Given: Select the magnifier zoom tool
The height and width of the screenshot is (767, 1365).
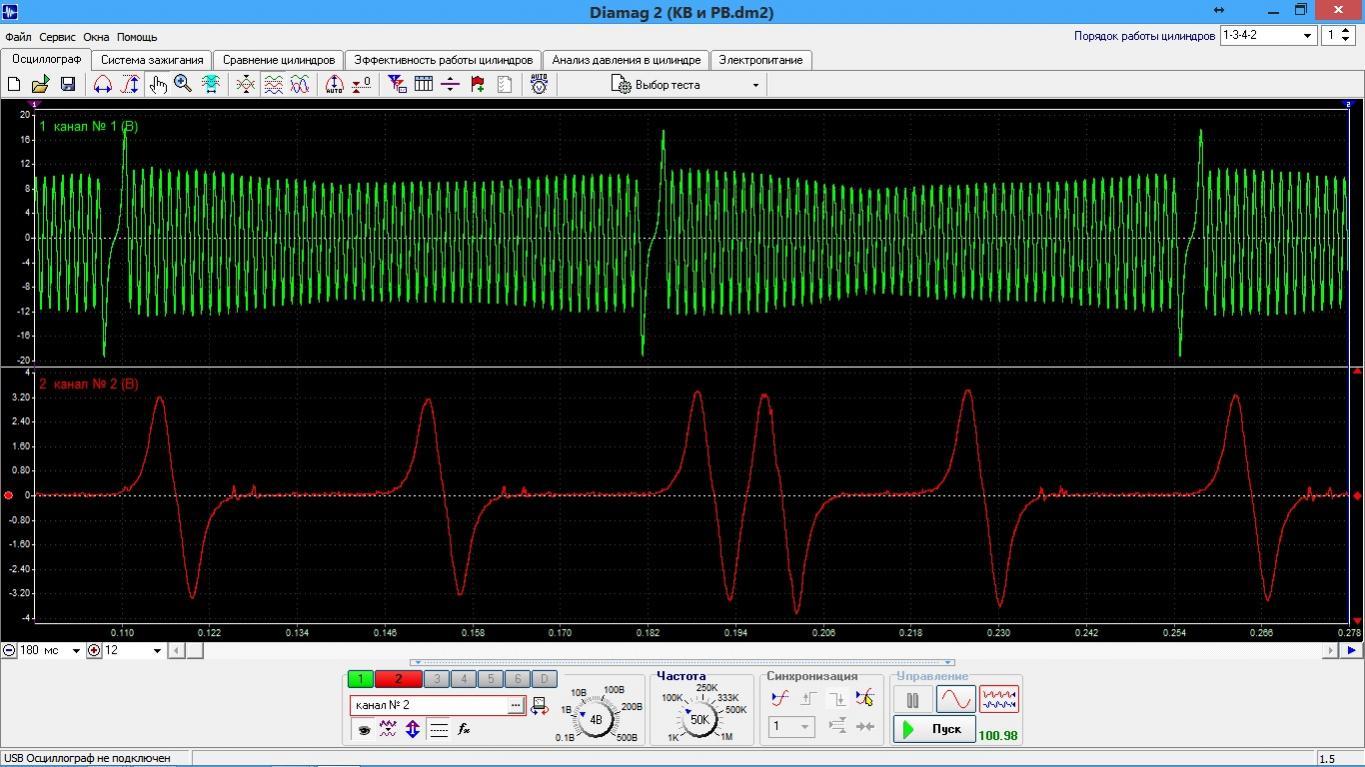Looking at the screenshot, I should tap(183, 85).
